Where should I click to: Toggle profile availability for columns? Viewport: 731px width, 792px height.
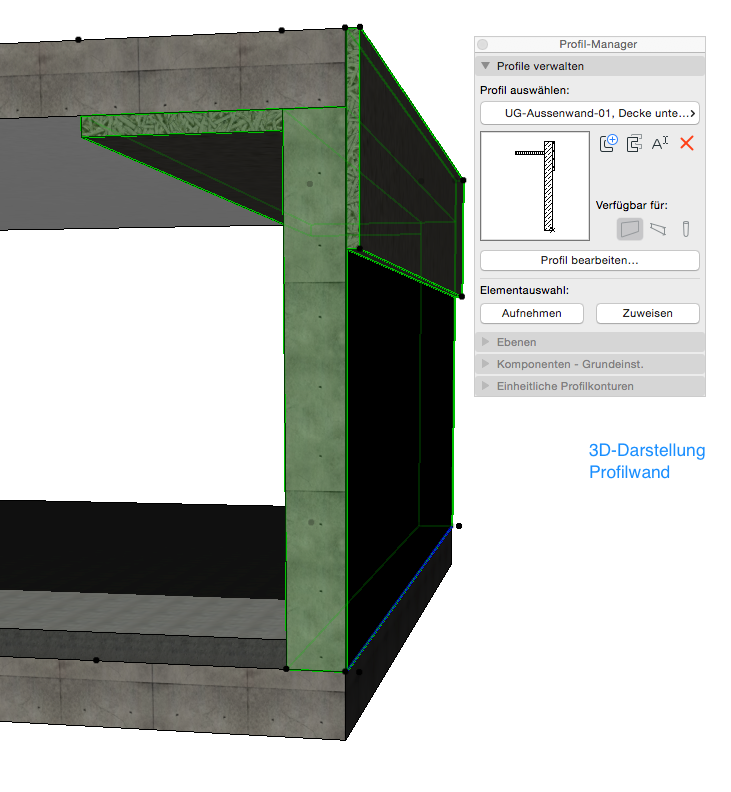click(x=686, y=229)
